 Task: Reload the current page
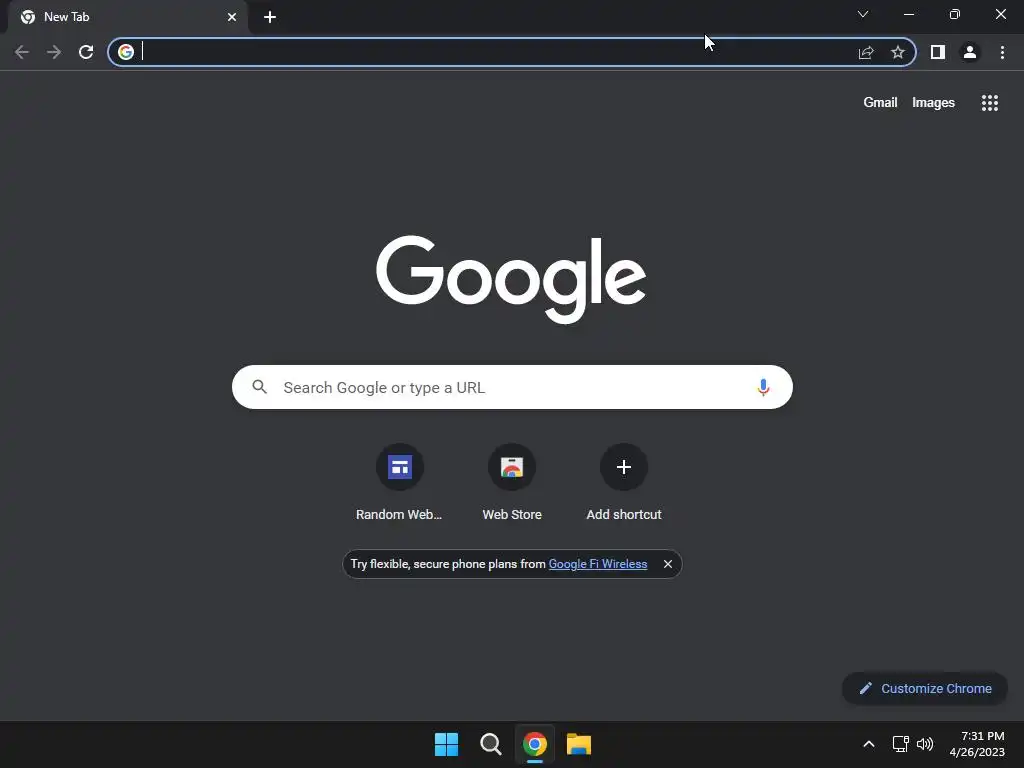pyautogui.click(x=86, y=52)
